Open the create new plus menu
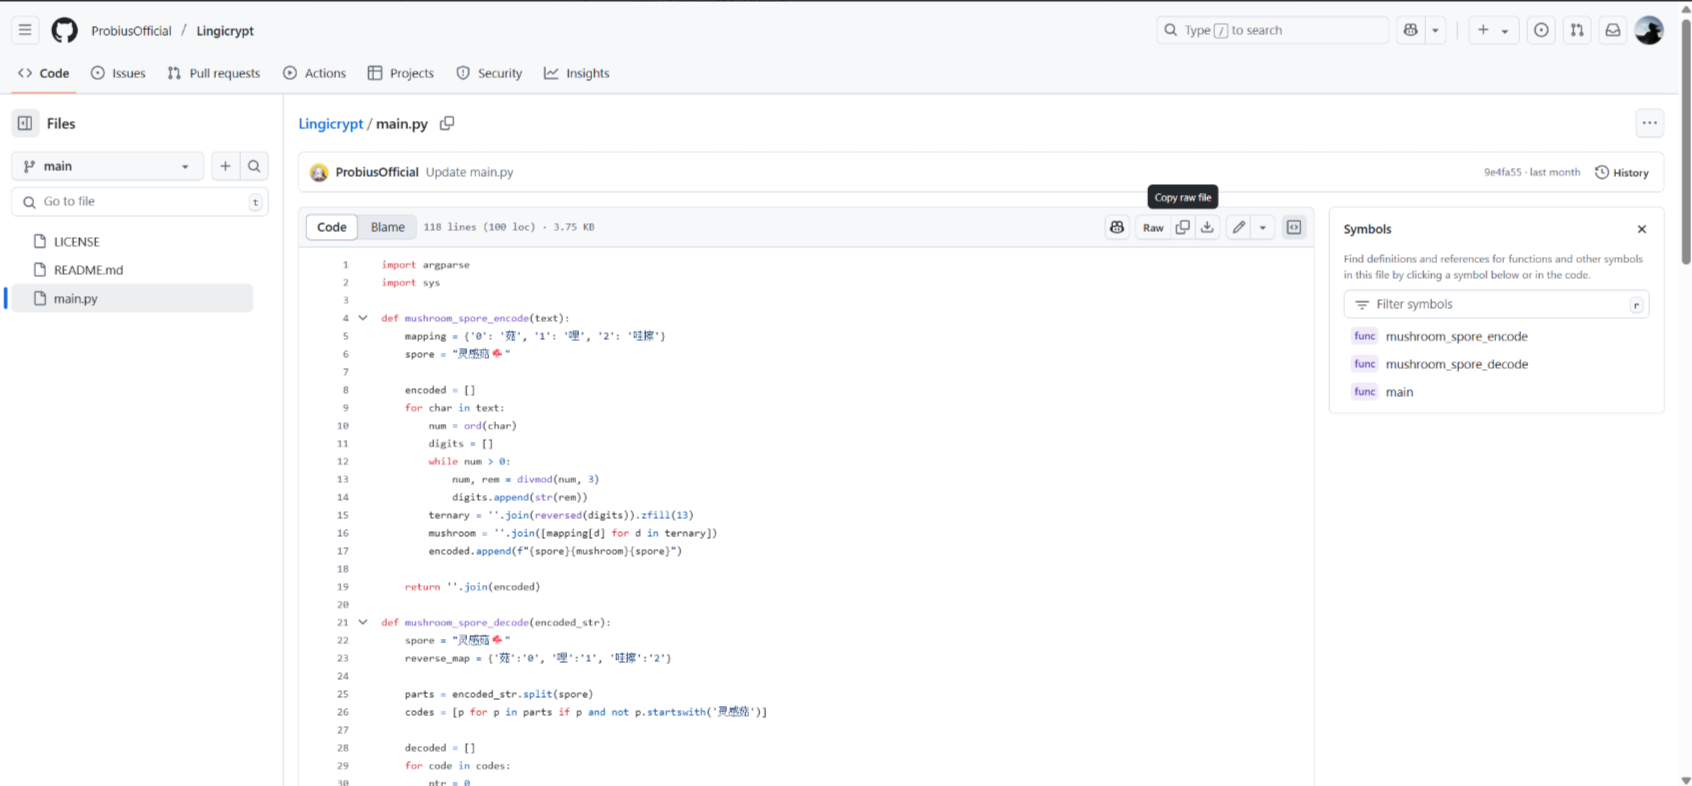This screenshot has height=786, width=1692. pyautogui.click(x=1493, y=30)
